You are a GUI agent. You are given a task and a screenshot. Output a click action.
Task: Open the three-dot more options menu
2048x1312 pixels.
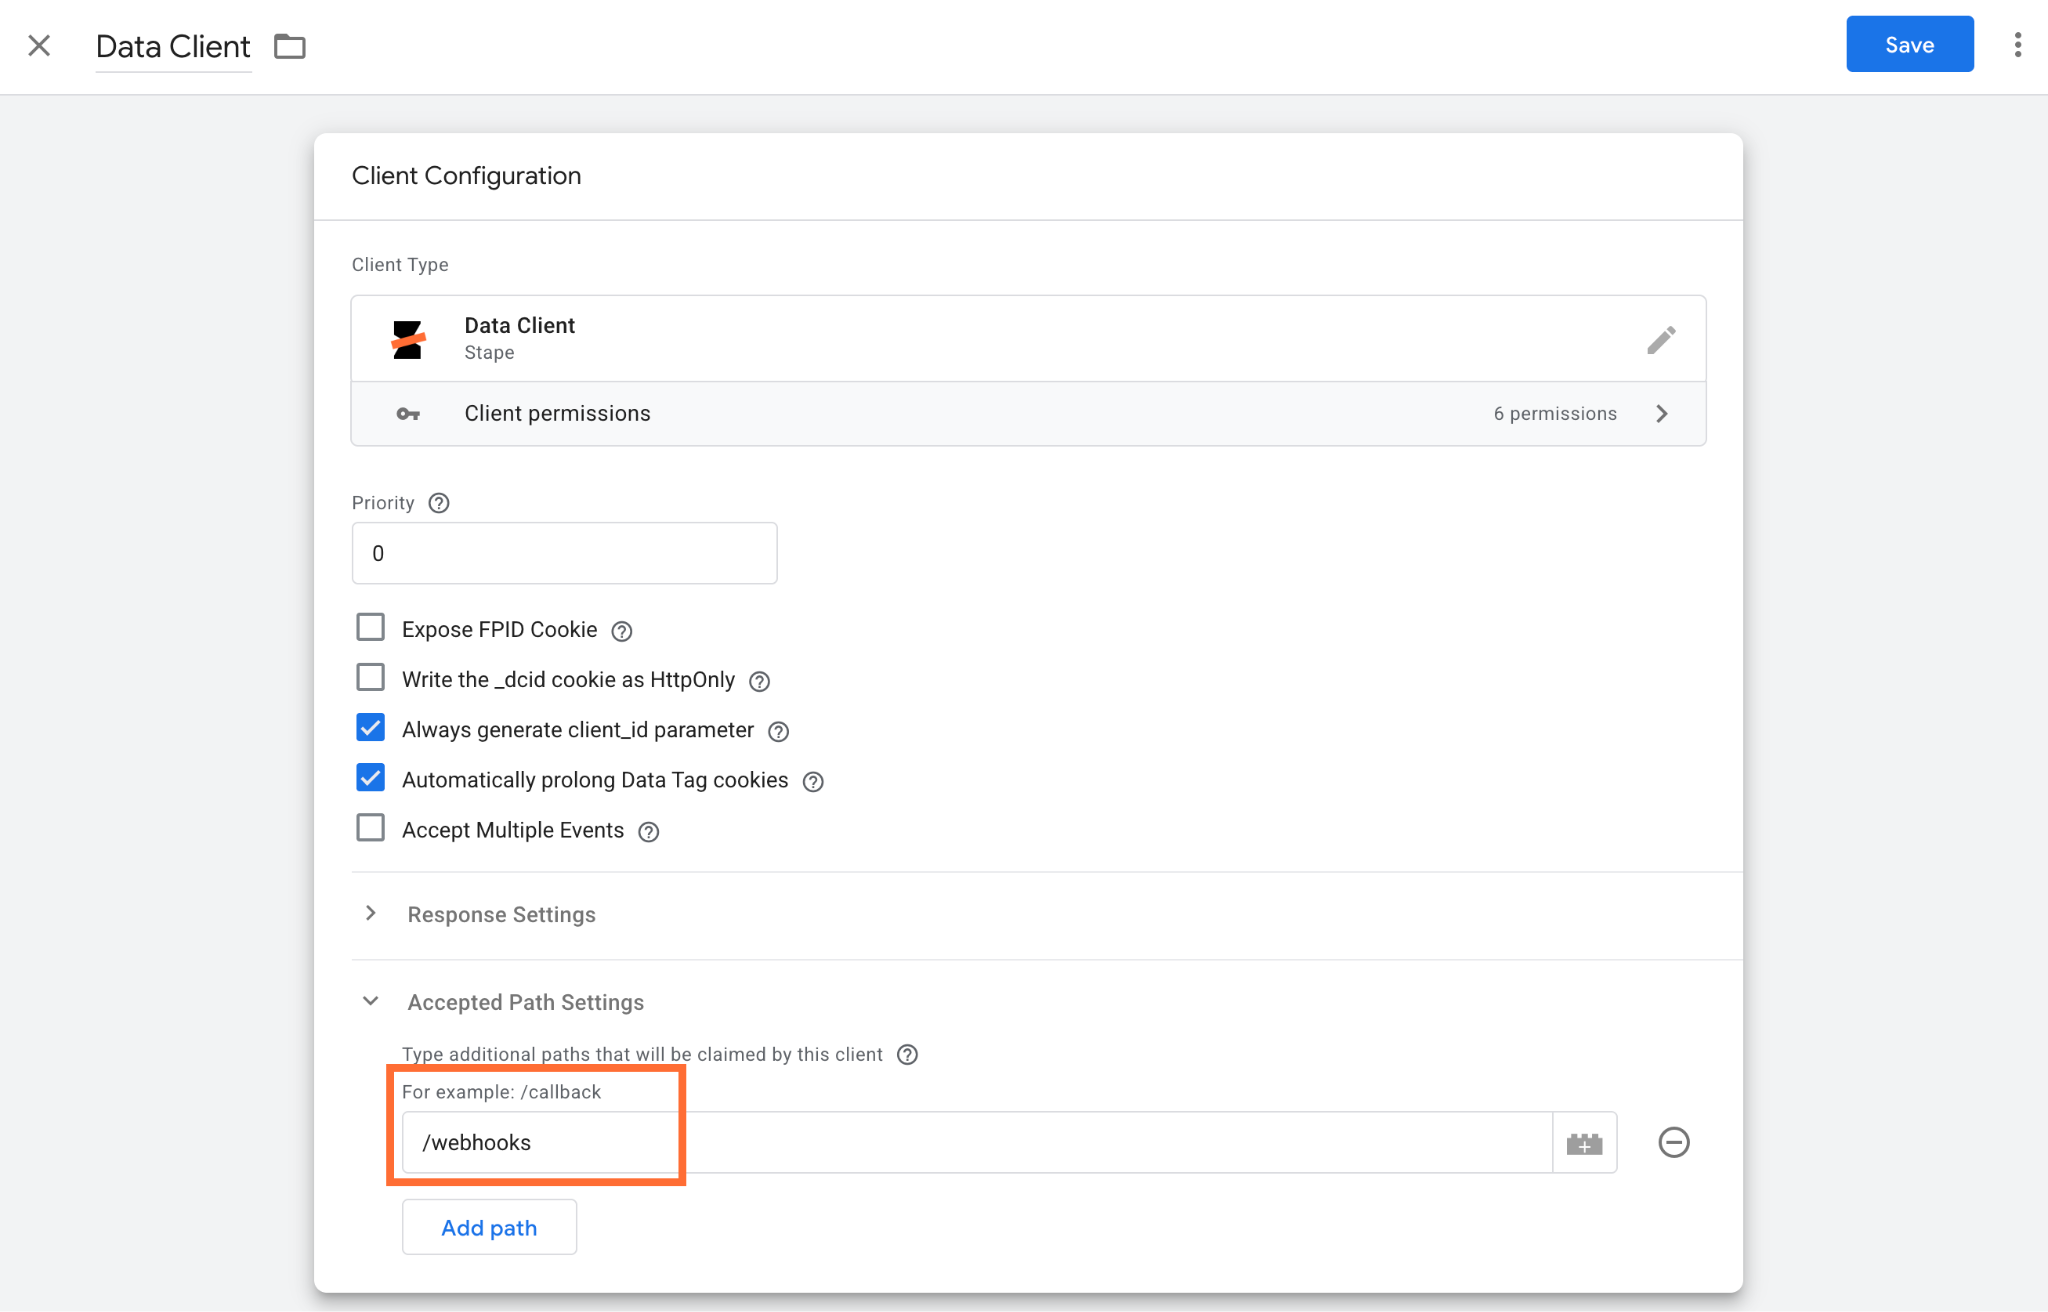(2018, 45)
